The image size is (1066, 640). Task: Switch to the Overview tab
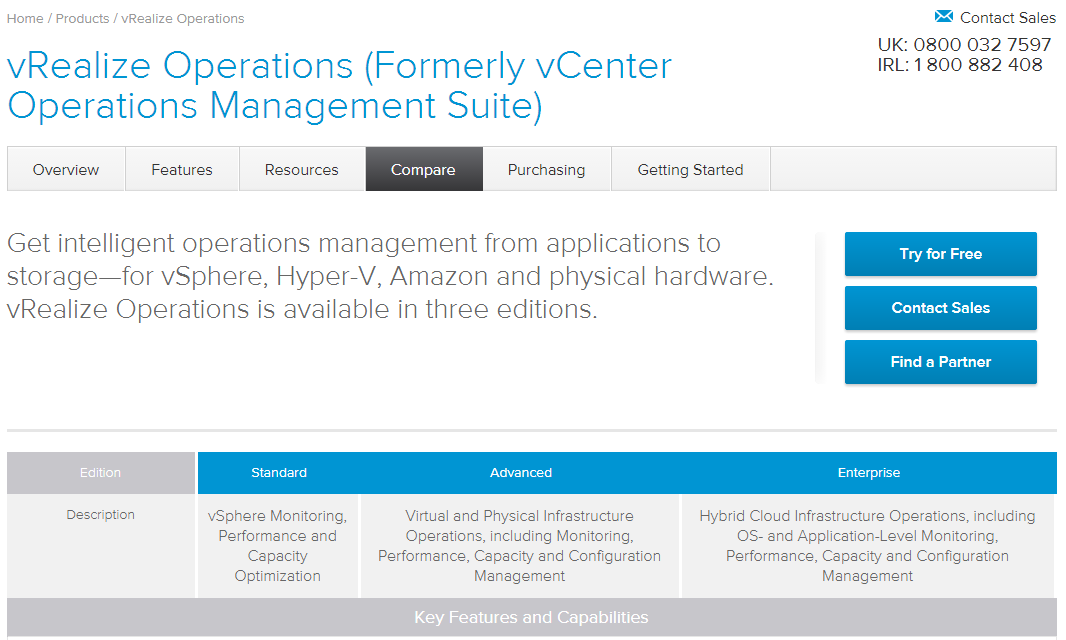pos(66,169)
